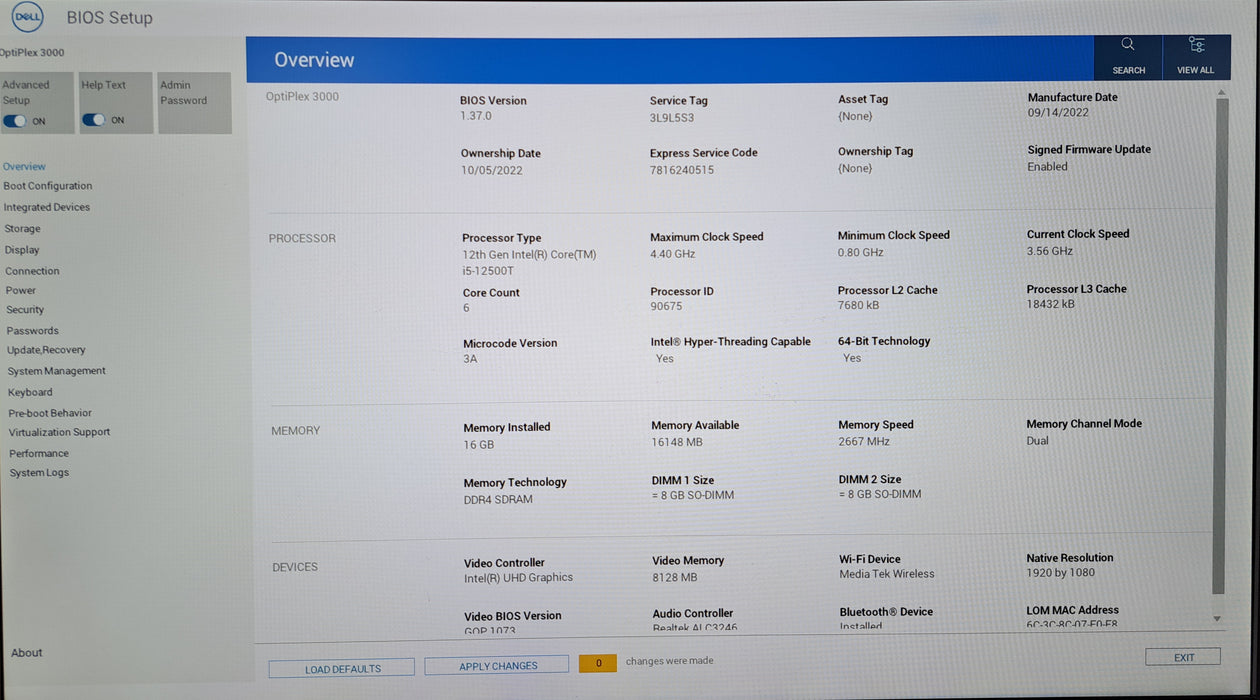Open Power settings

(x=20, y=290)
